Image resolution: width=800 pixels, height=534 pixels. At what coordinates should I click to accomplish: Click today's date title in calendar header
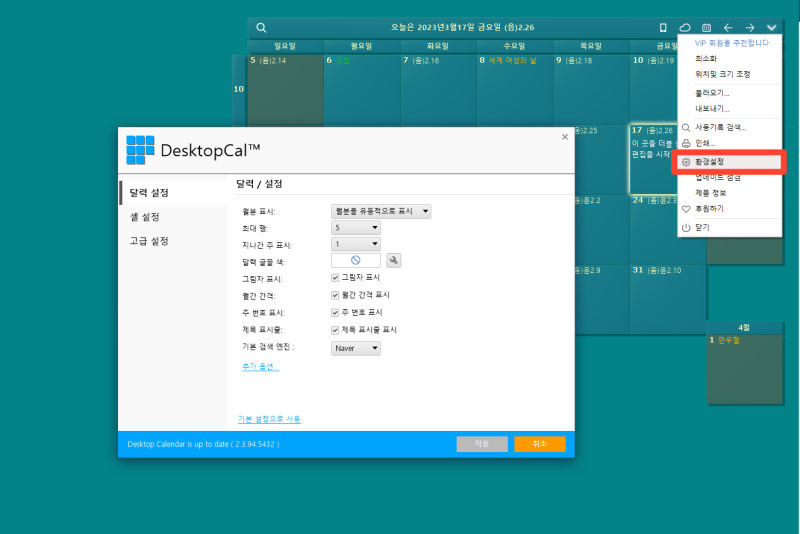coord(462,28)
